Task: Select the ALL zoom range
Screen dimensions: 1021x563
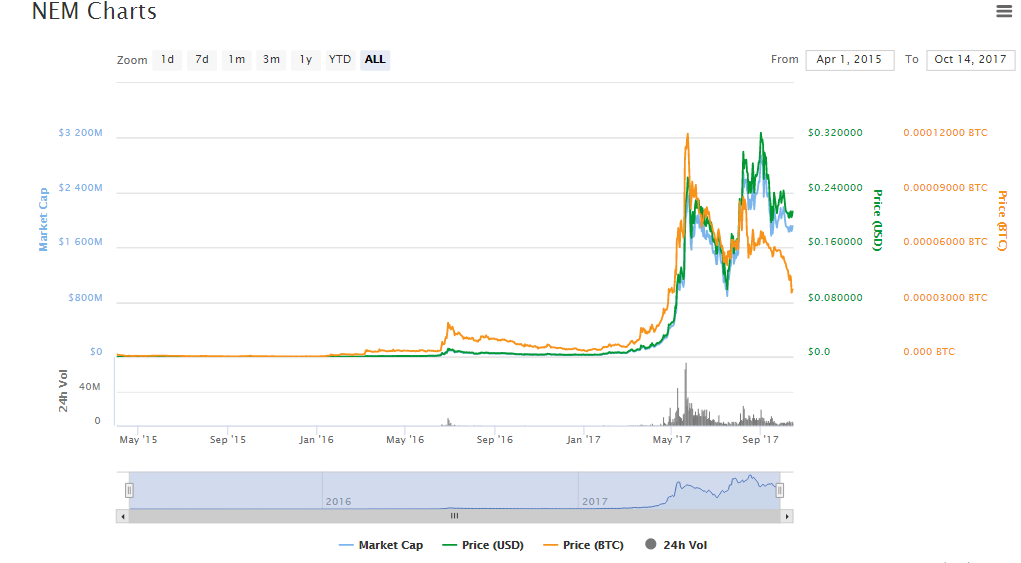Action: [x=375, y=60]
